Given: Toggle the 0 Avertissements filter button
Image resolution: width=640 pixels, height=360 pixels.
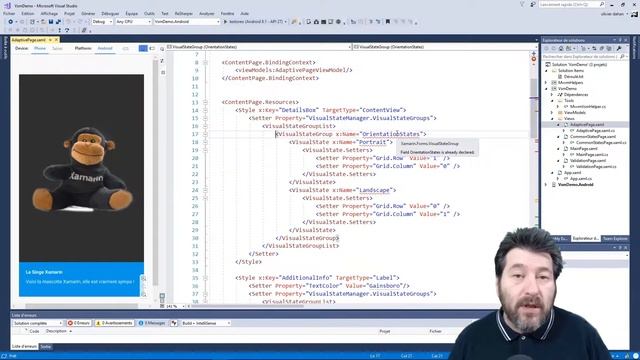Looking at the screenshot, I should pyautogui.click(x=114, y=323).
